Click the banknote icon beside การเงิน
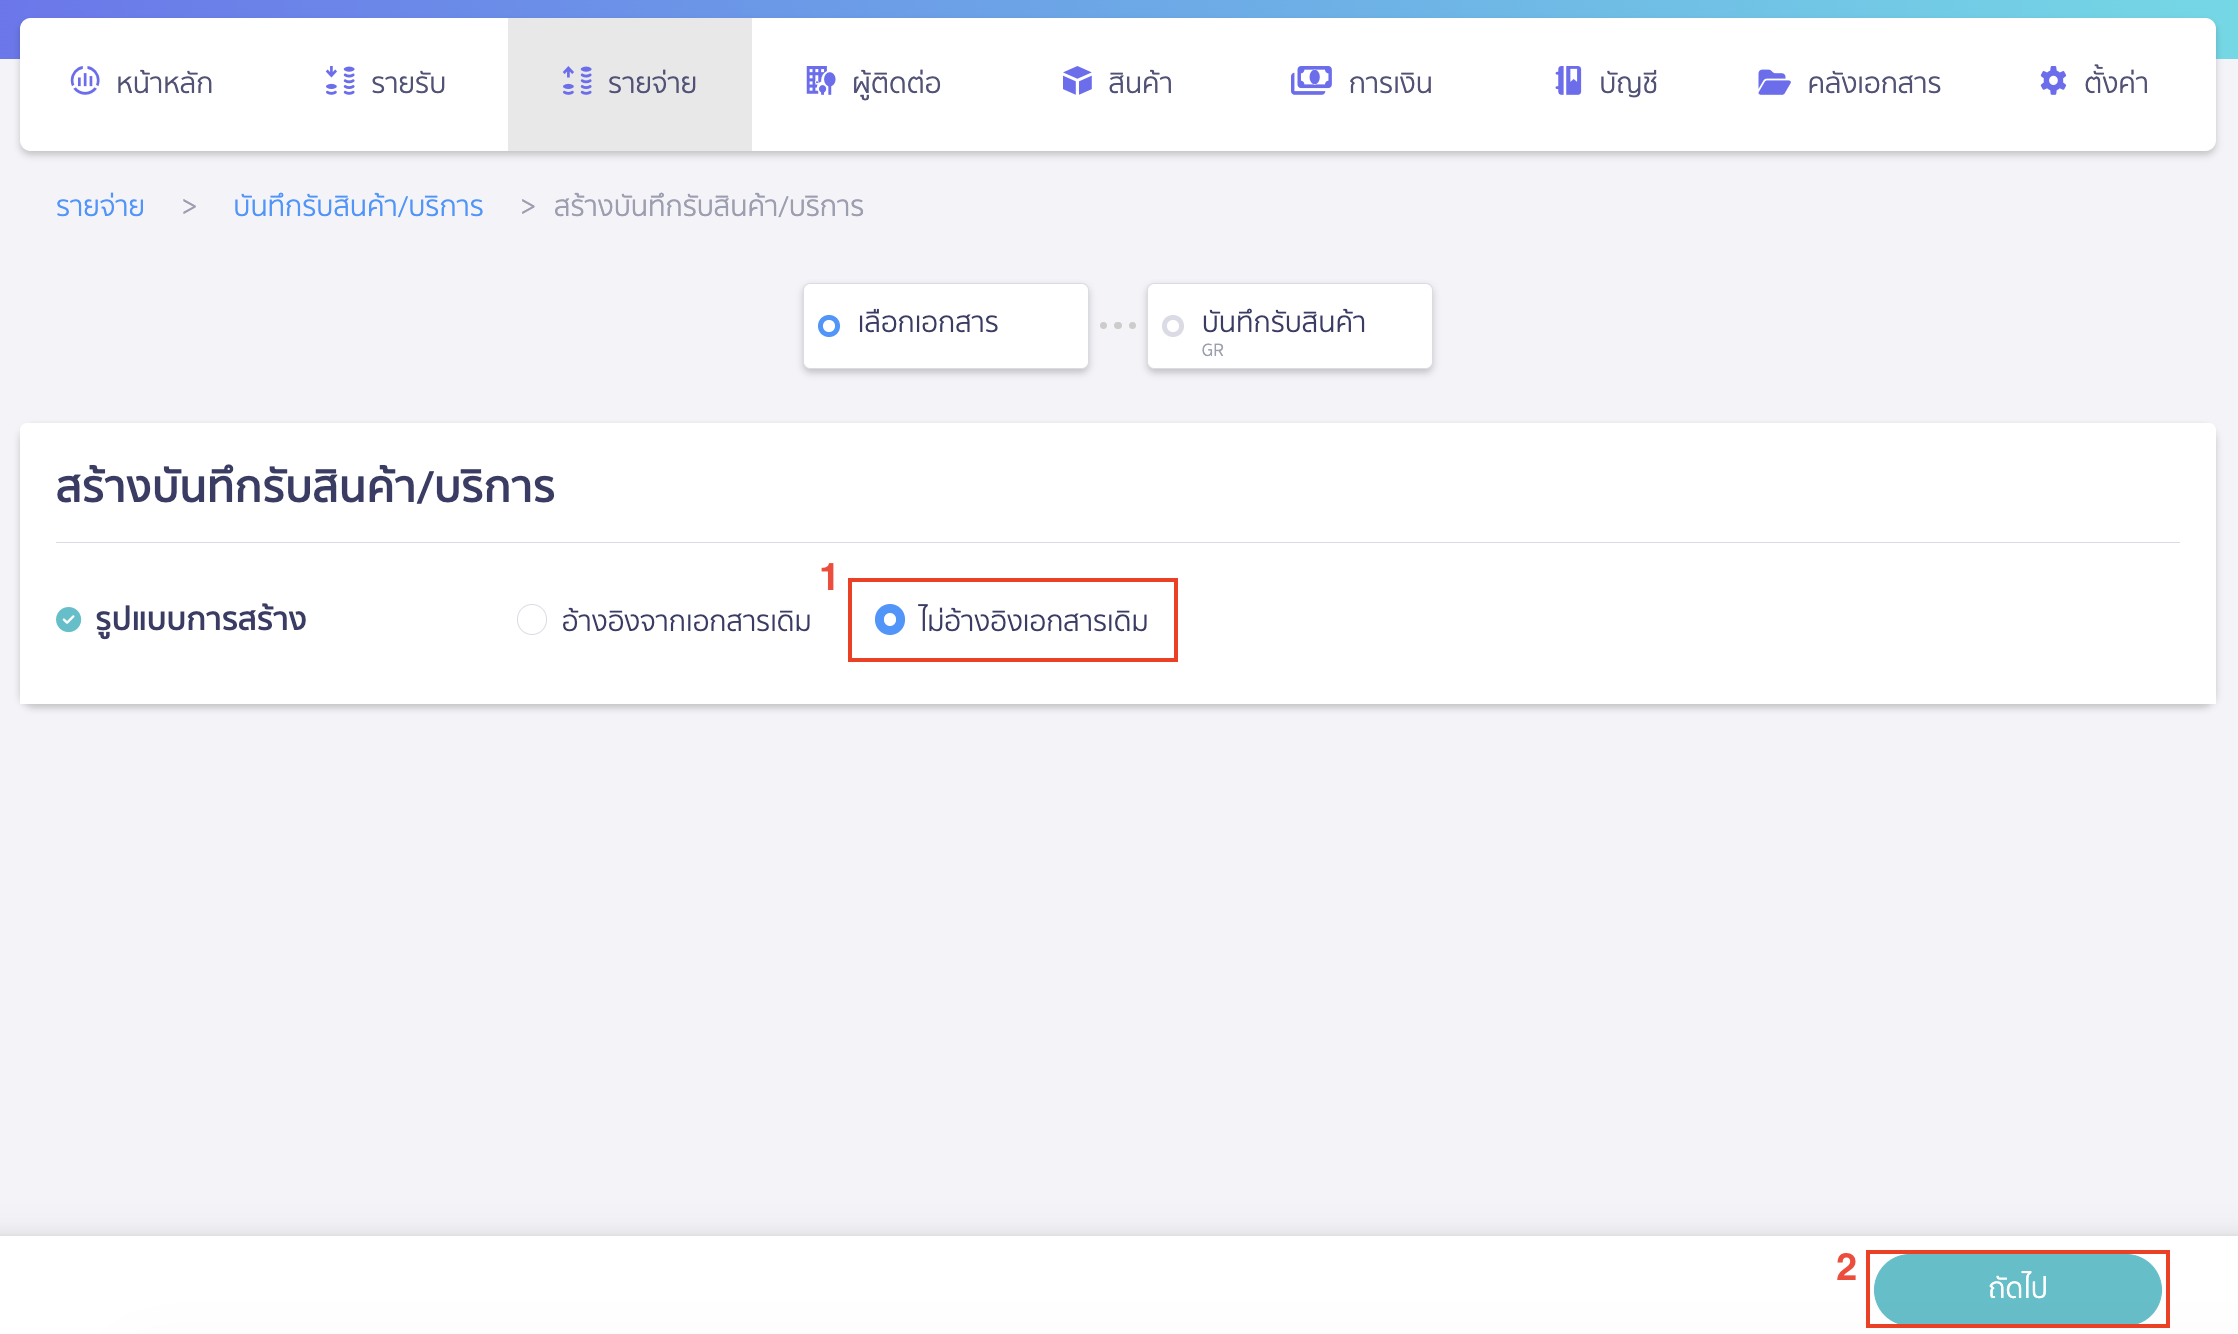This screenshot has height=1334, width=2238. pyautogui.click(x=1310, y=81)
